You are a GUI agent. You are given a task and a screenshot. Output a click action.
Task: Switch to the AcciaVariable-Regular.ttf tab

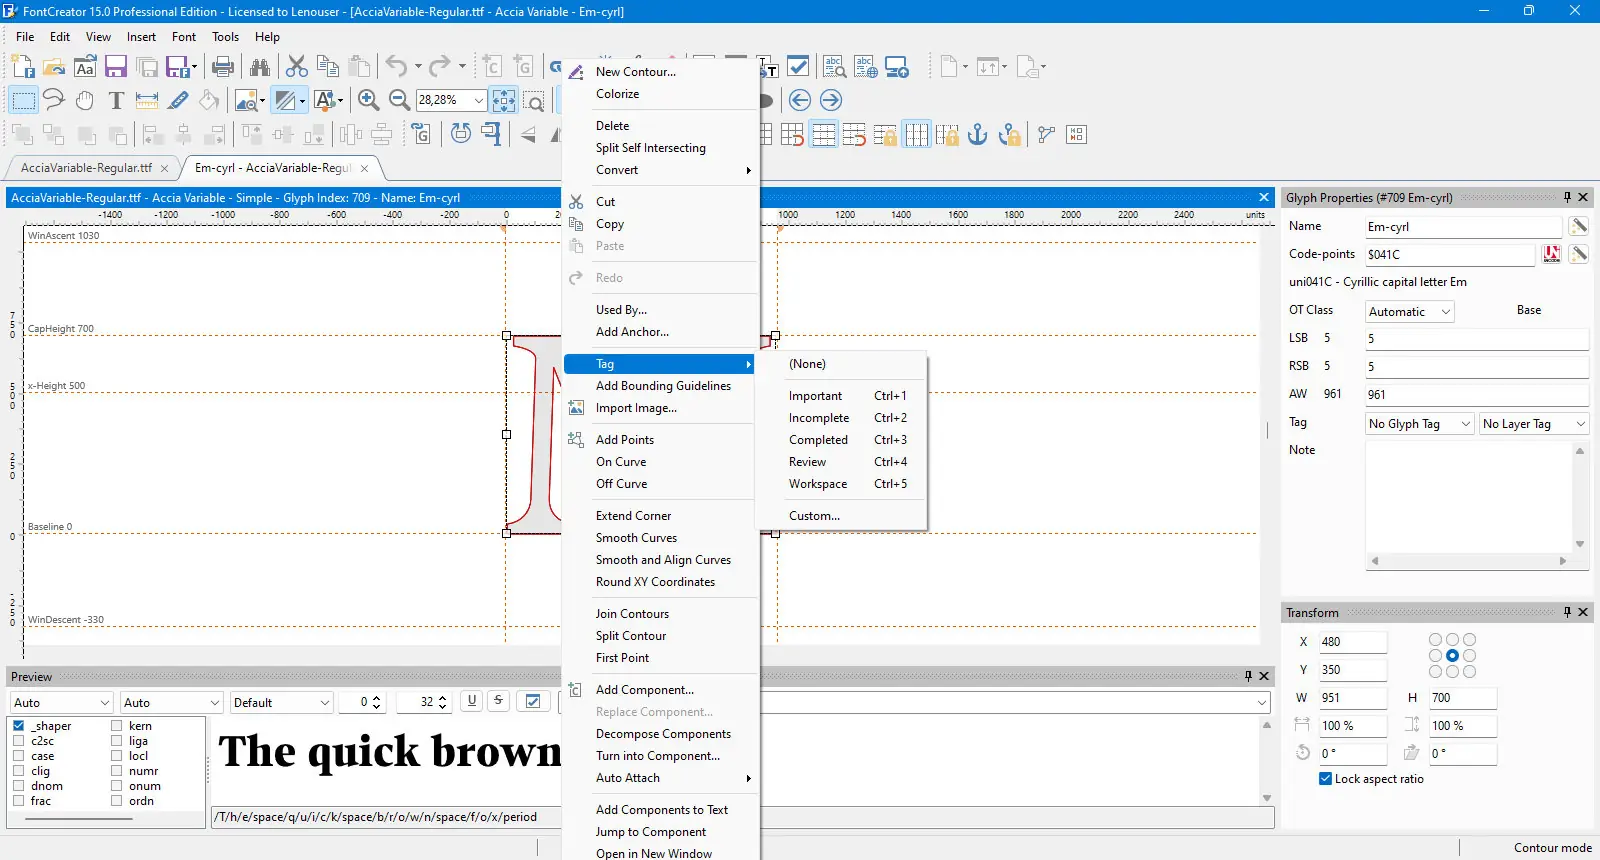tap(87, 168)
